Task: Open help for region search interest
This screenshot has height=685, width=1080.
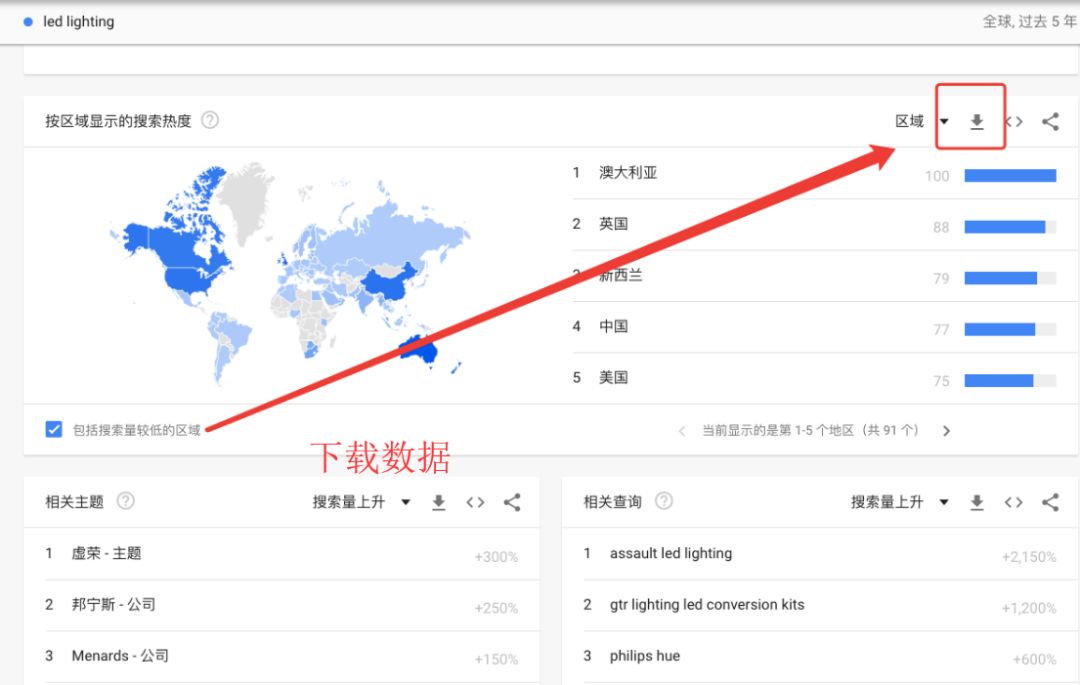Action: (x=210, y=120)
